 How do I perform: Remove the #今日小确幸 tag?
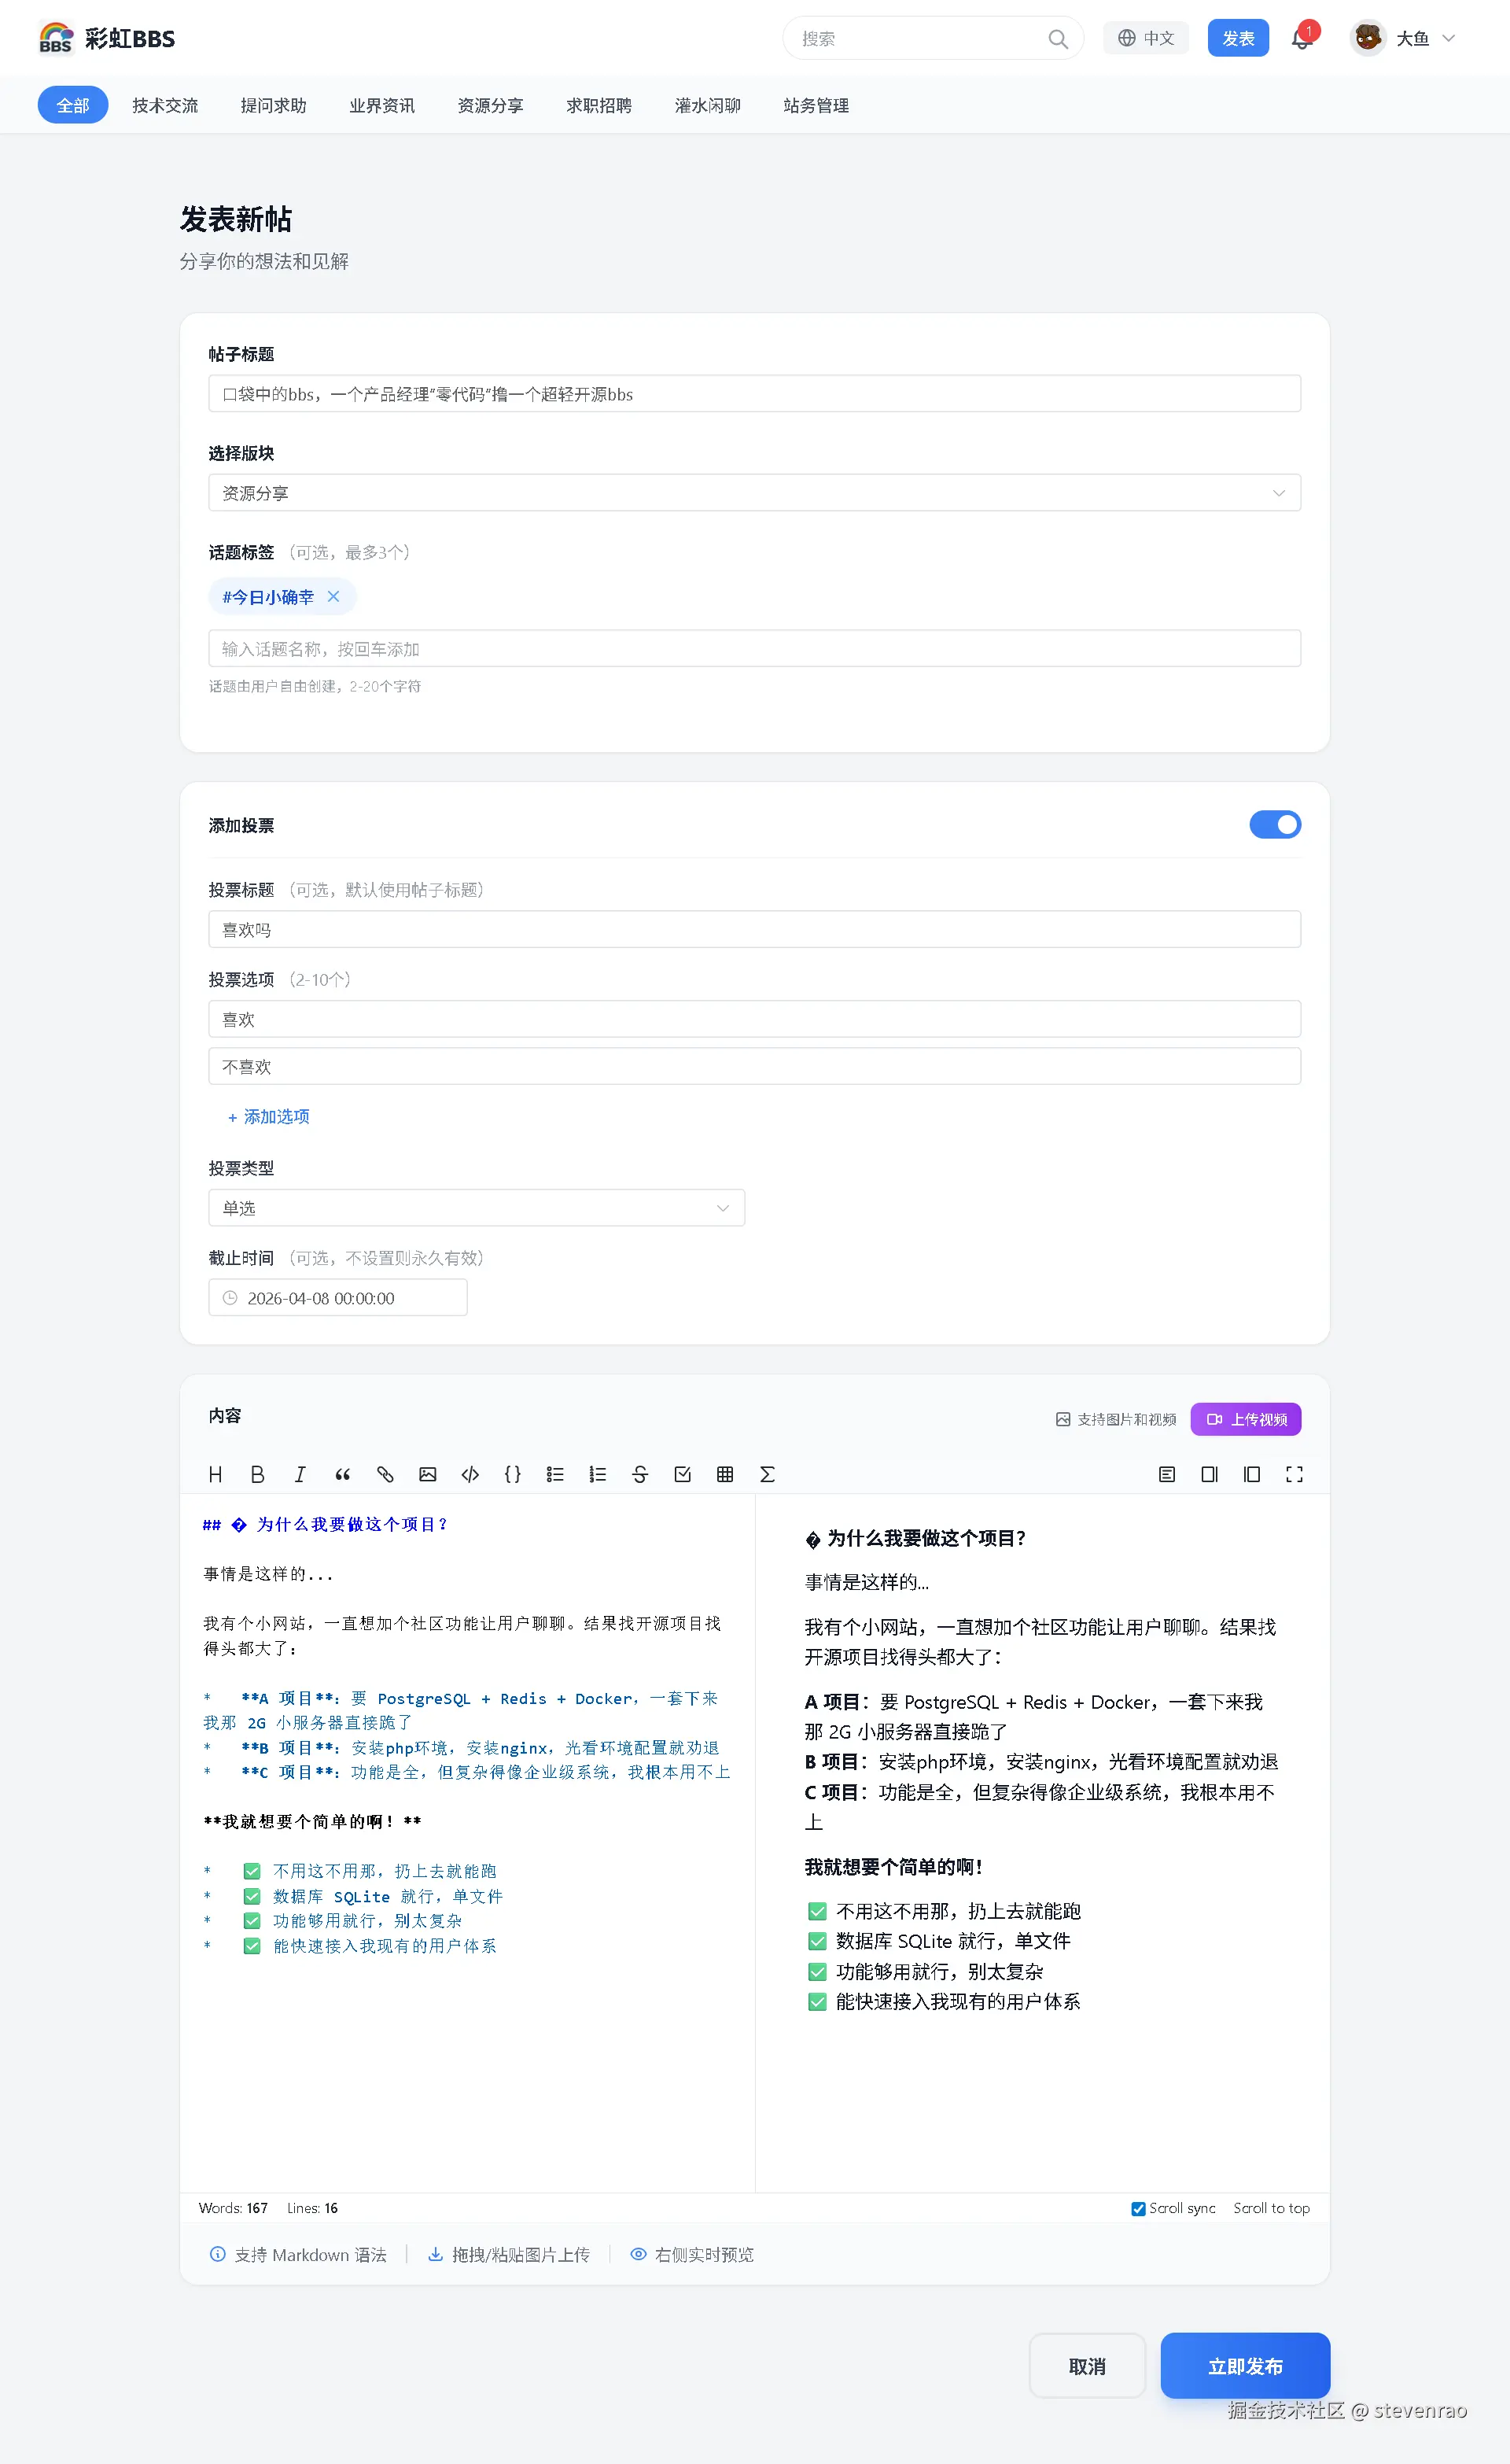tap(334, 597)
